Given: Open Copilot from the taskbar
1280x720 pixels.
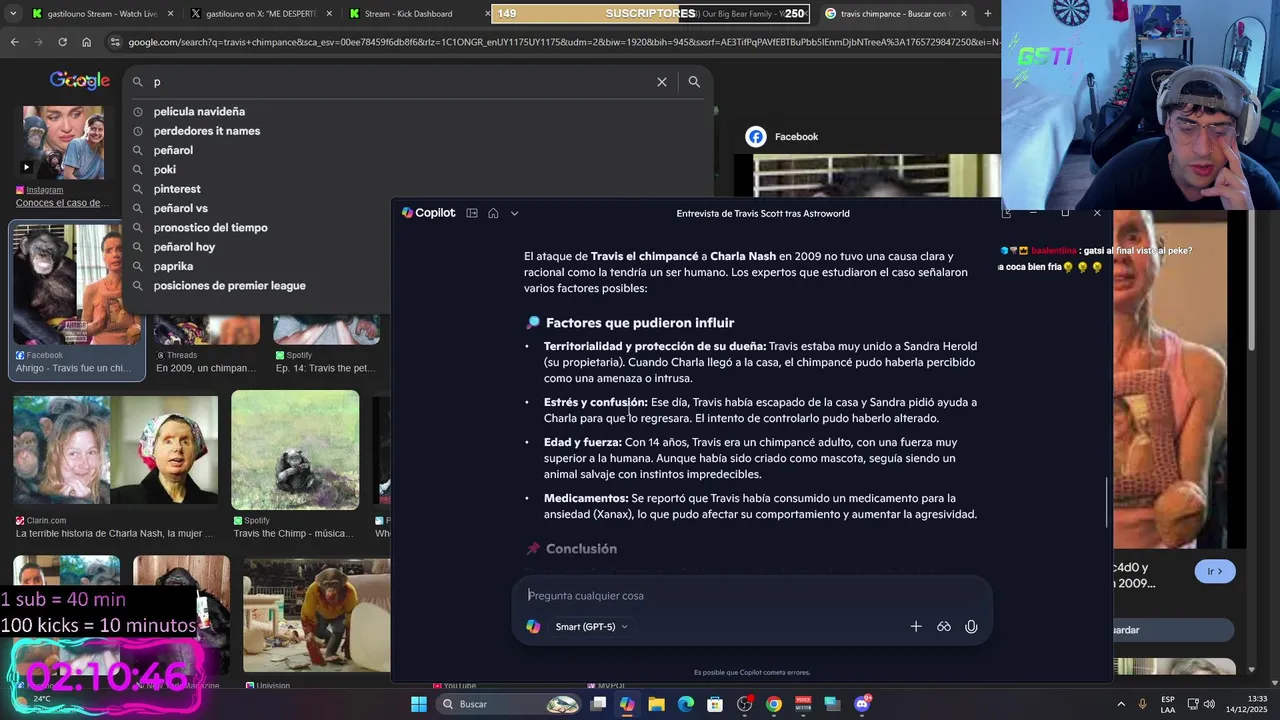Looking at the screenshot, I should tap(627, 704).
